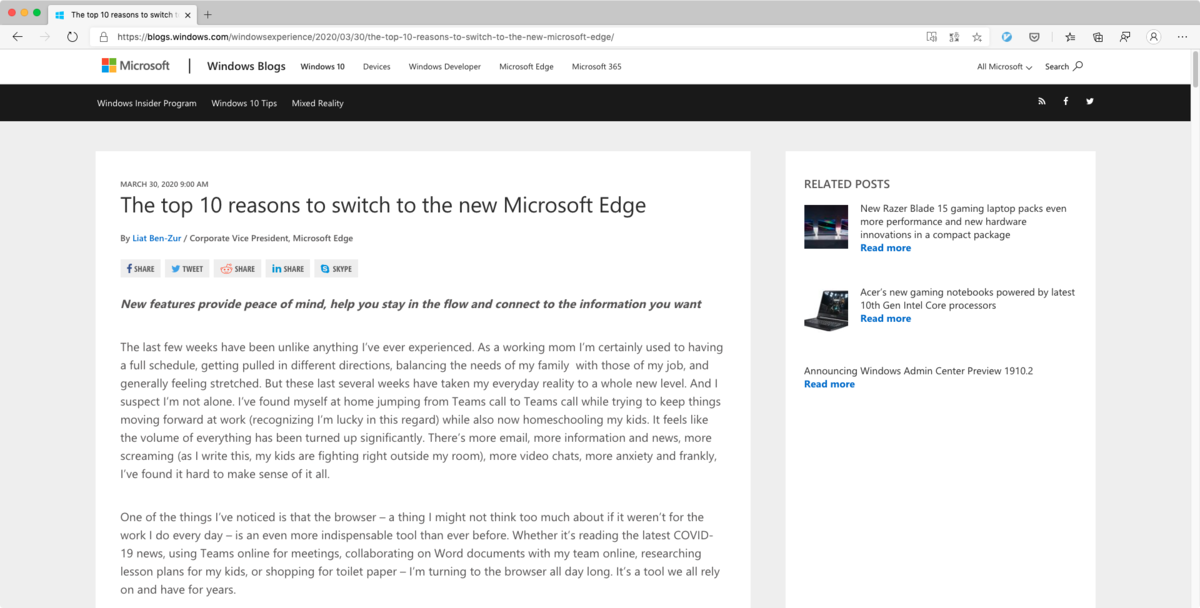1200x608 pixels.
Task: Reload the page with the refresh icon
Action: click(x=72, y=37)
